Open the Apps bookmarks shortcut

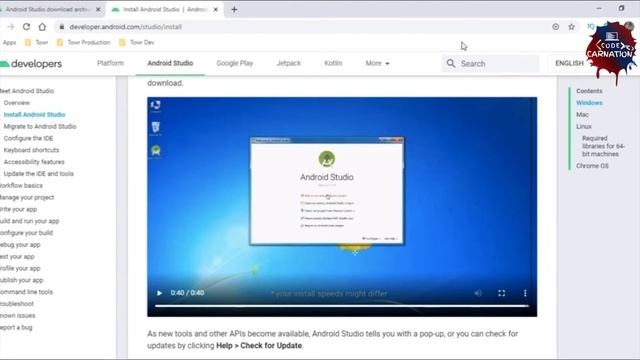coord(9,42)
